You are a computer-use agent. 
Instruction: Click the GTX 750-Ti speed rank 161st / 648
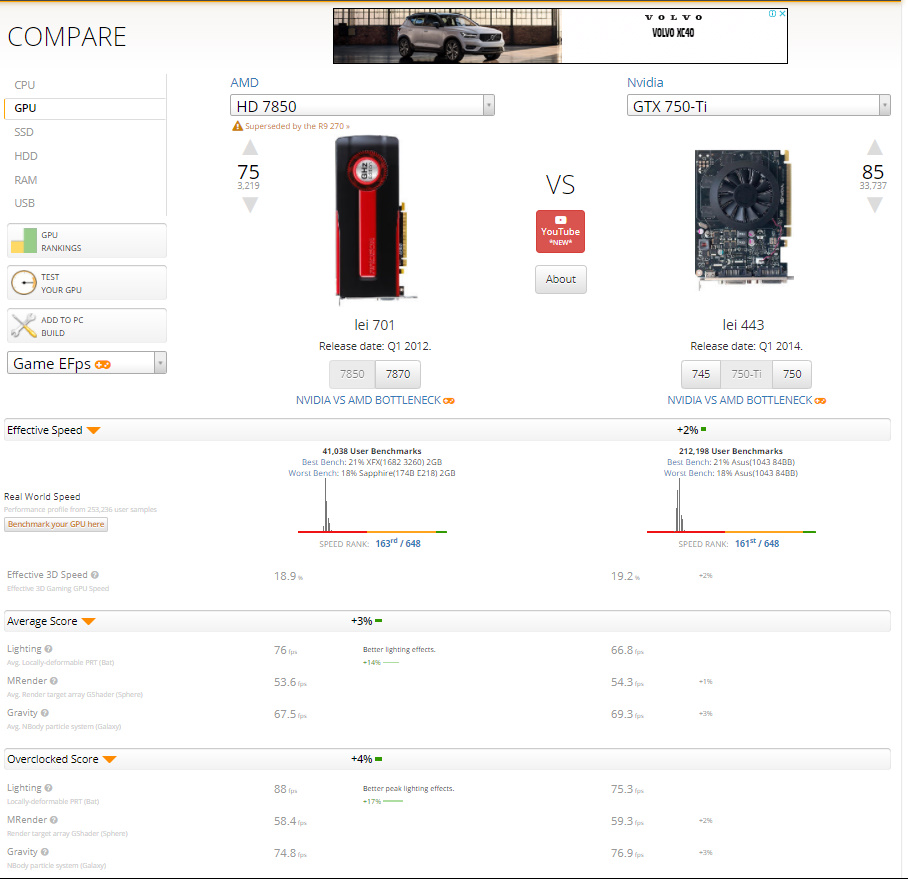pos(757,544)
